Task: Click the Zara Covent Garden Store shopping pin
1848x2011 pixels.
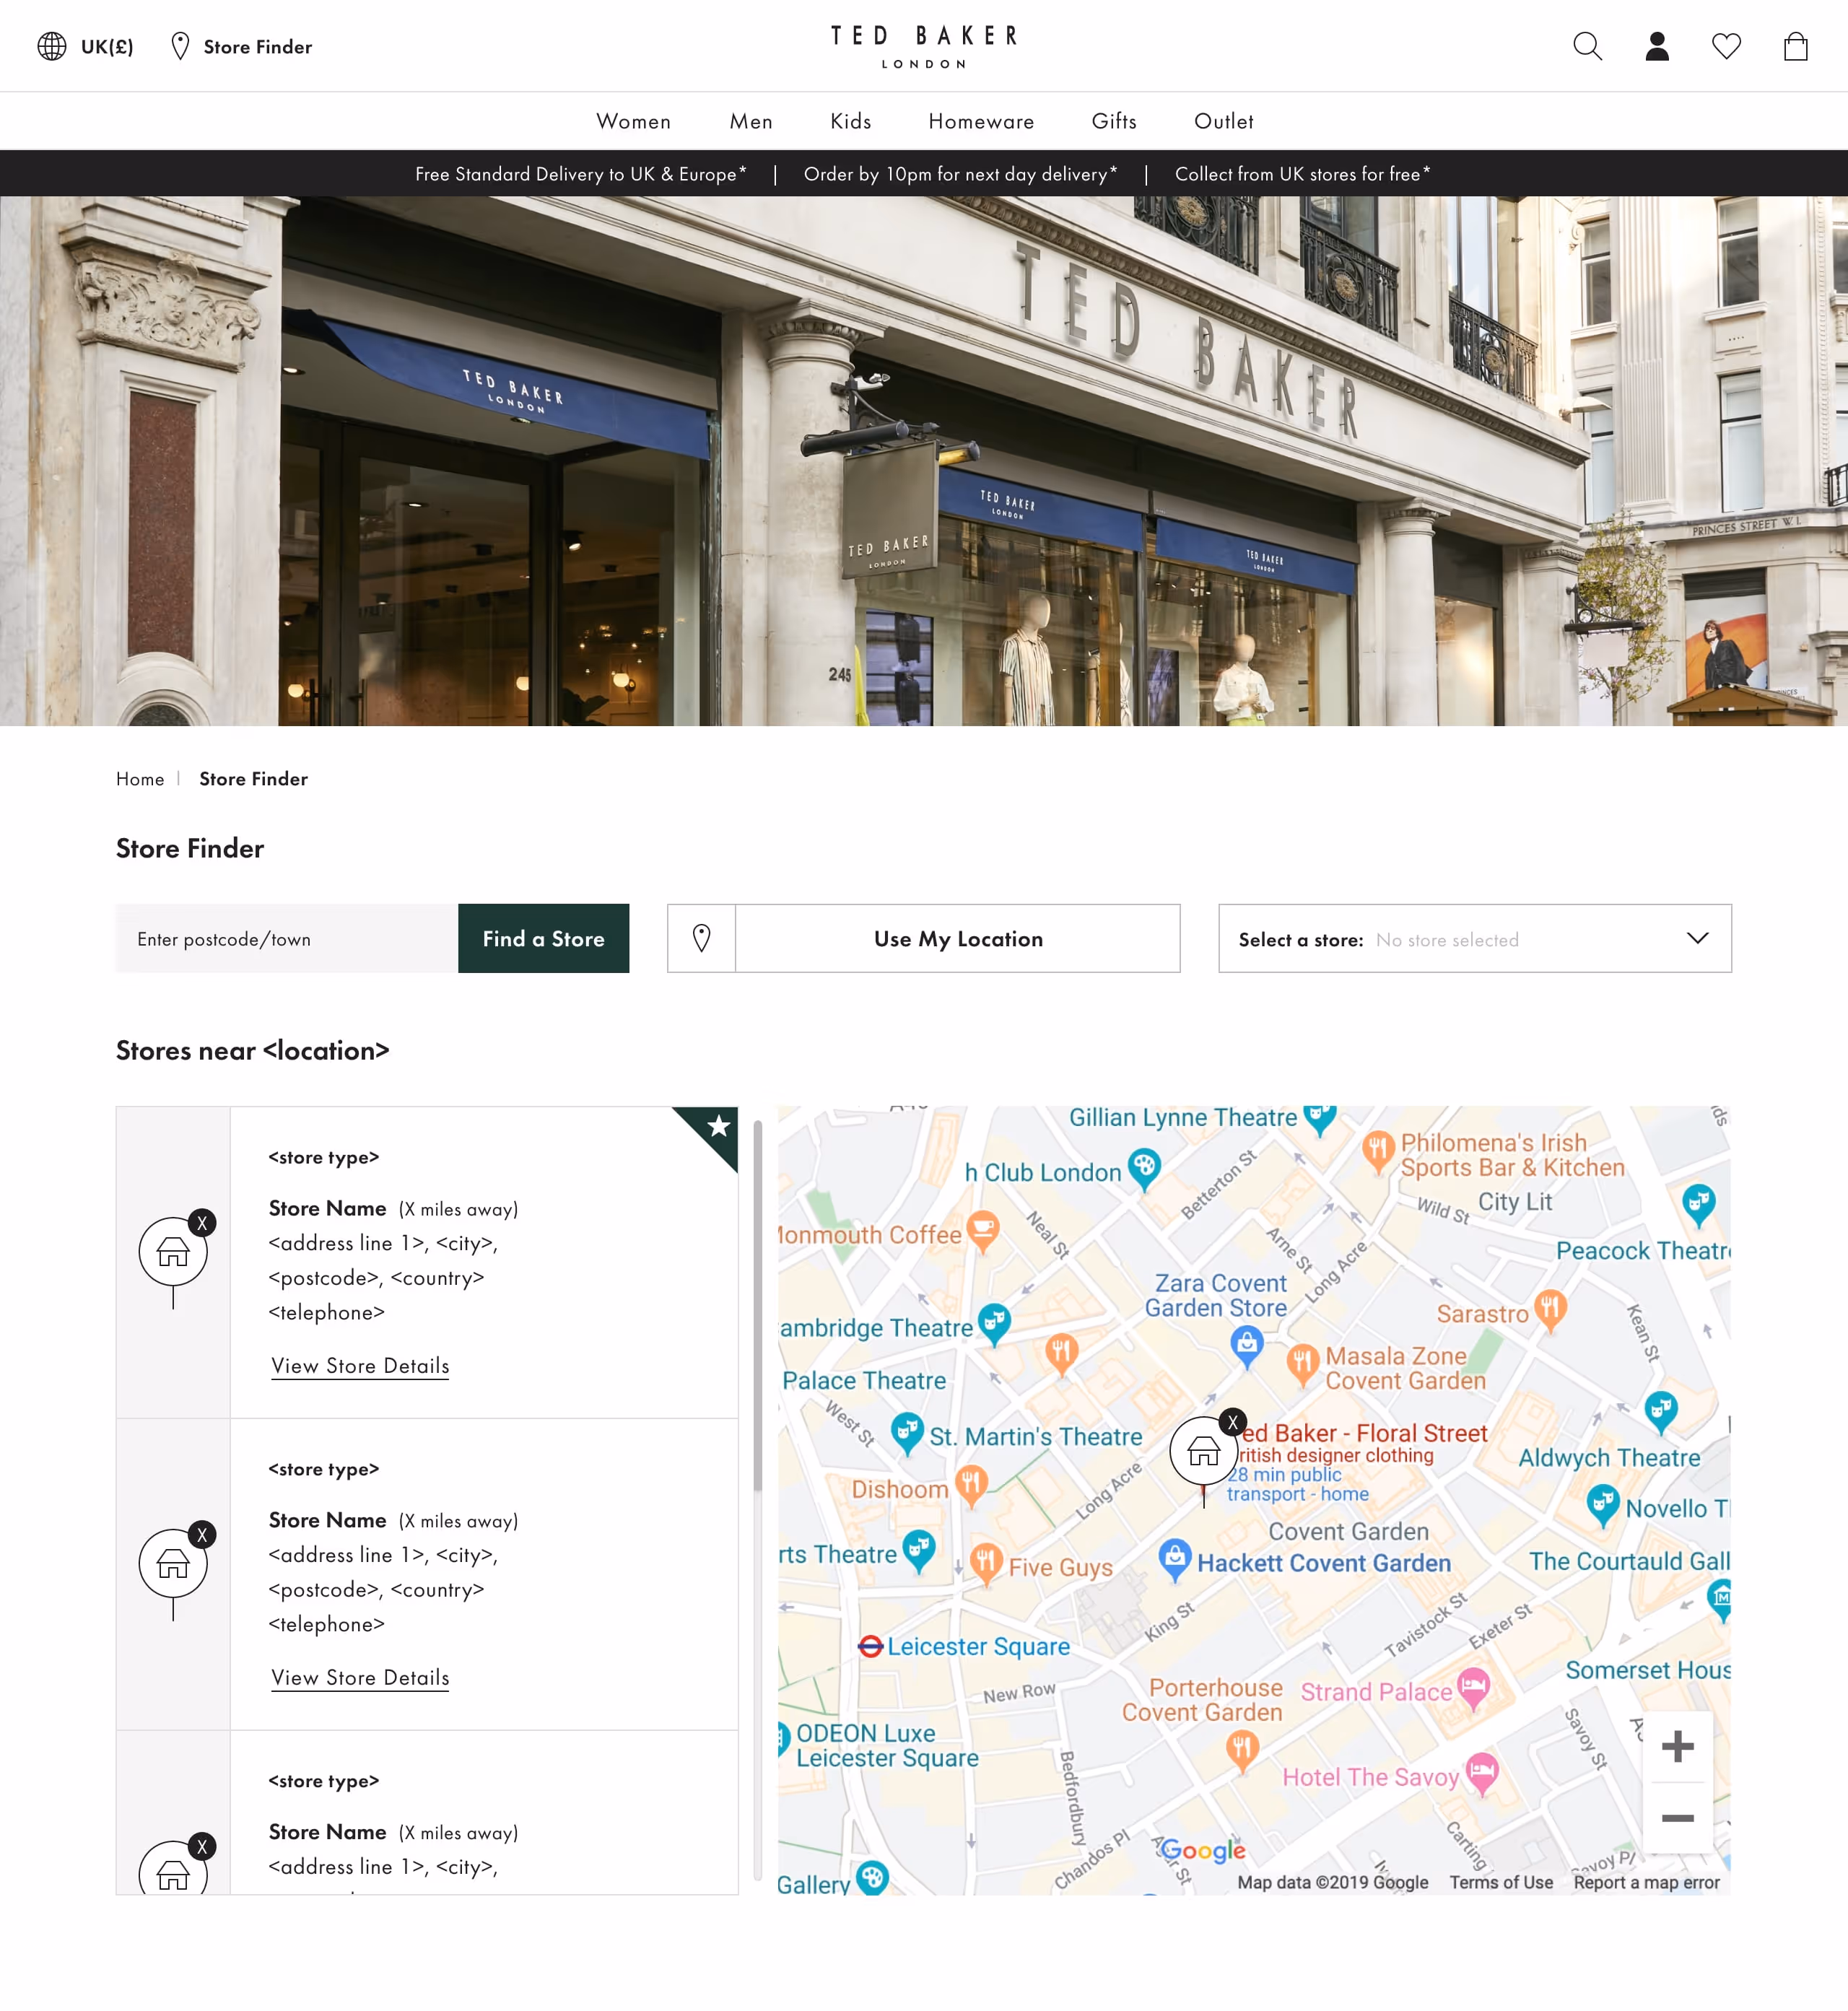Action: (1246, 1344)
